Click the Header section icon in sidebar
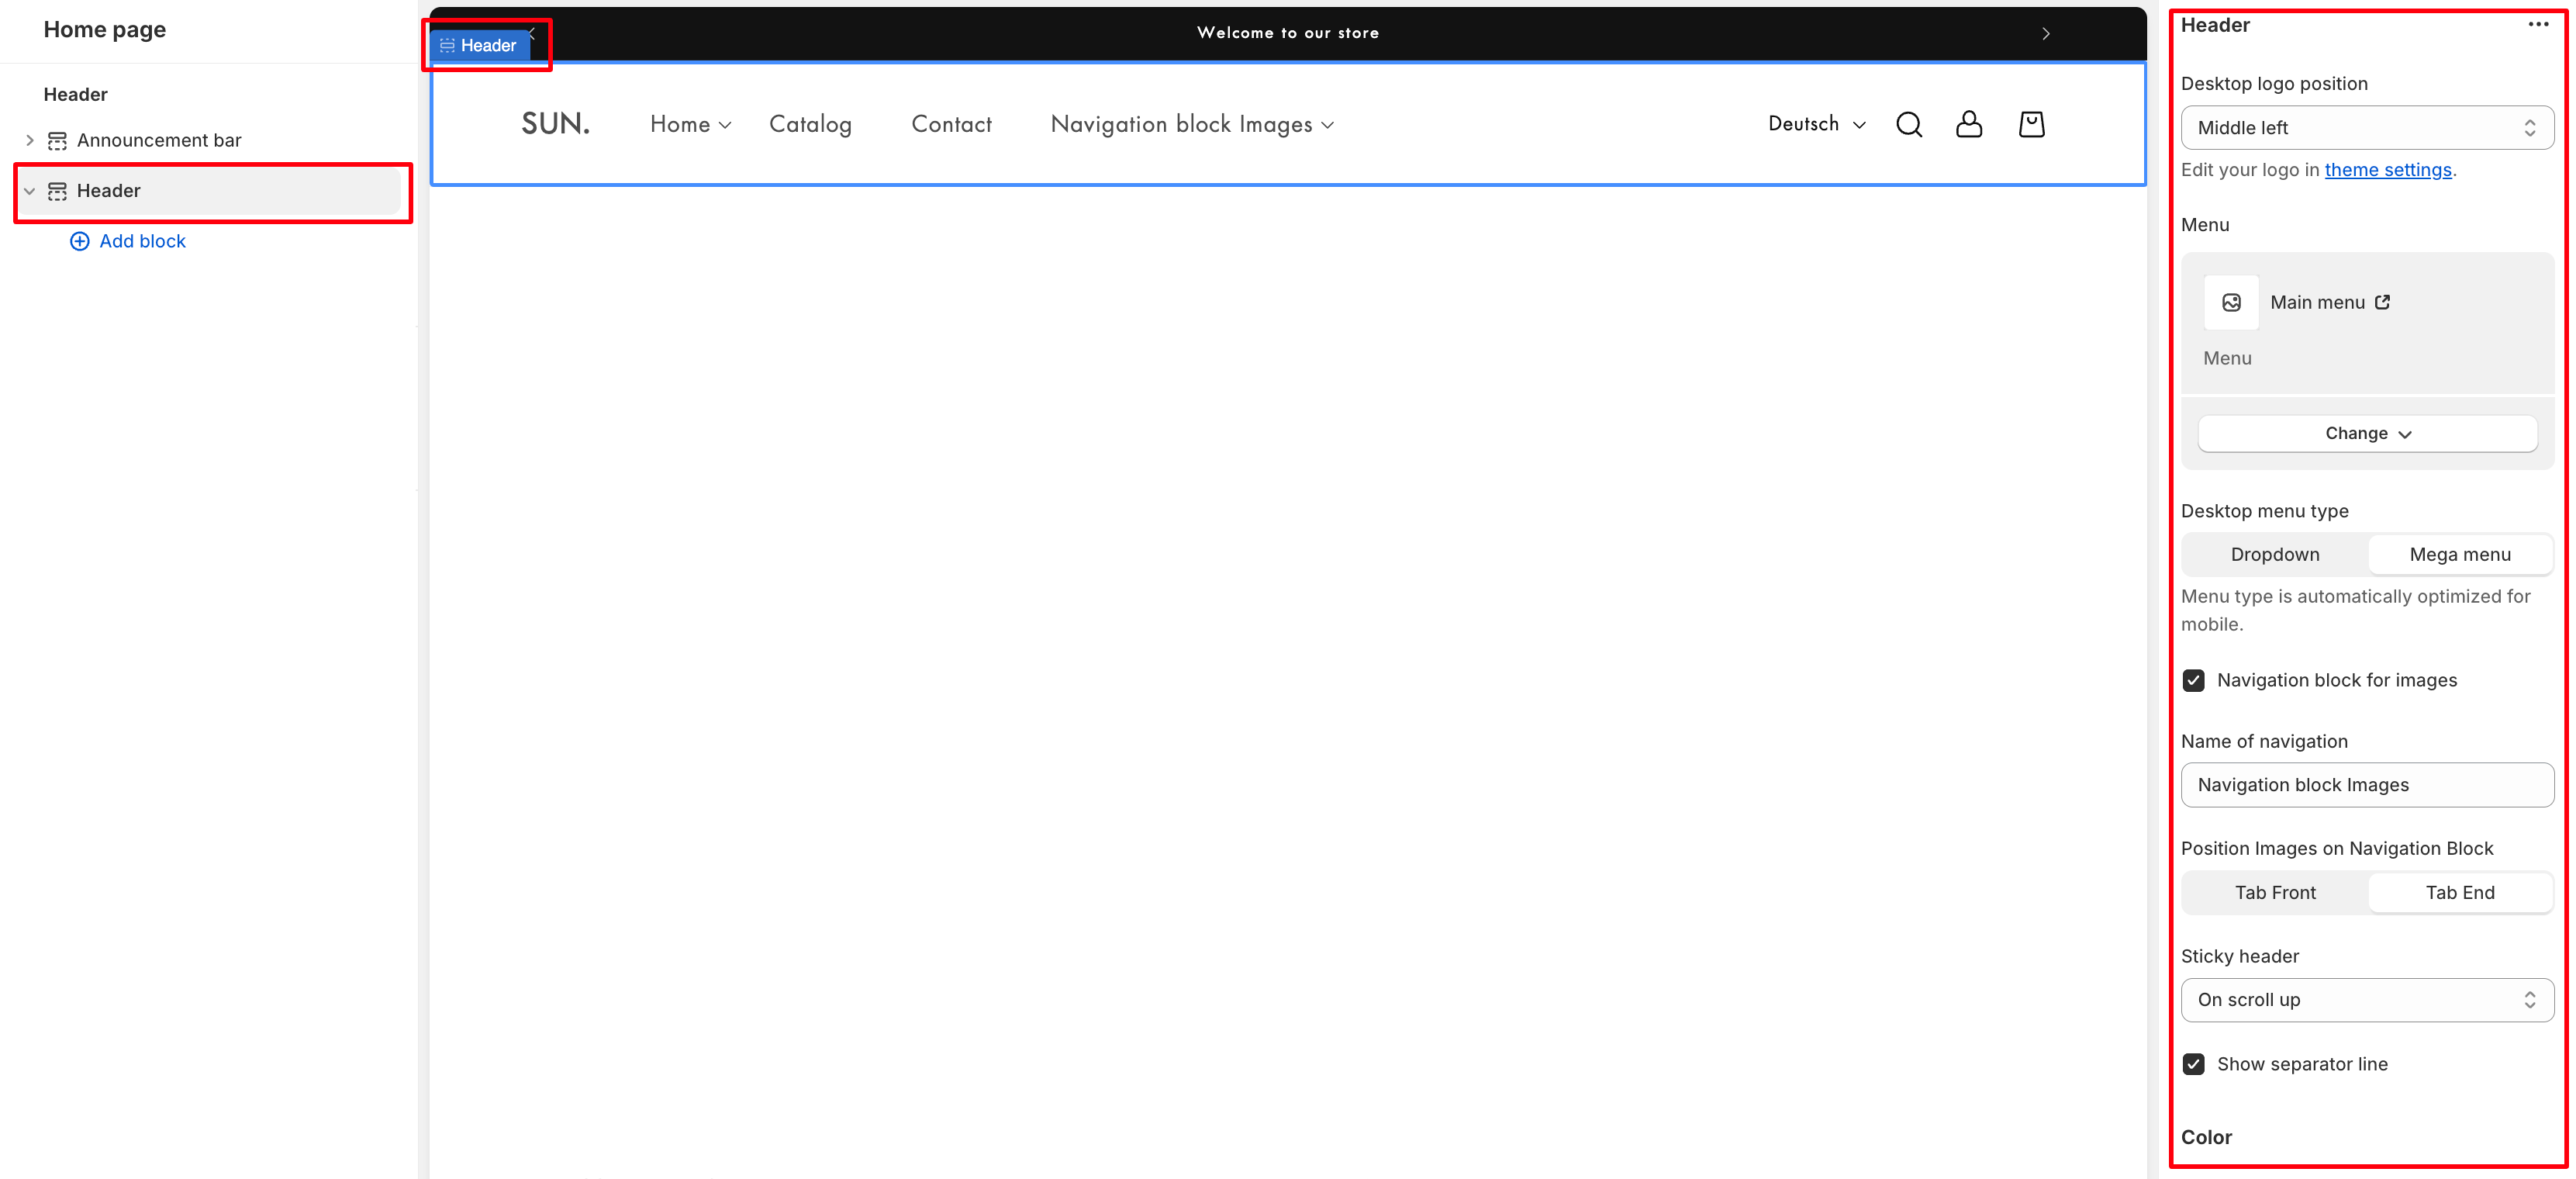 (x=57, y=191)
